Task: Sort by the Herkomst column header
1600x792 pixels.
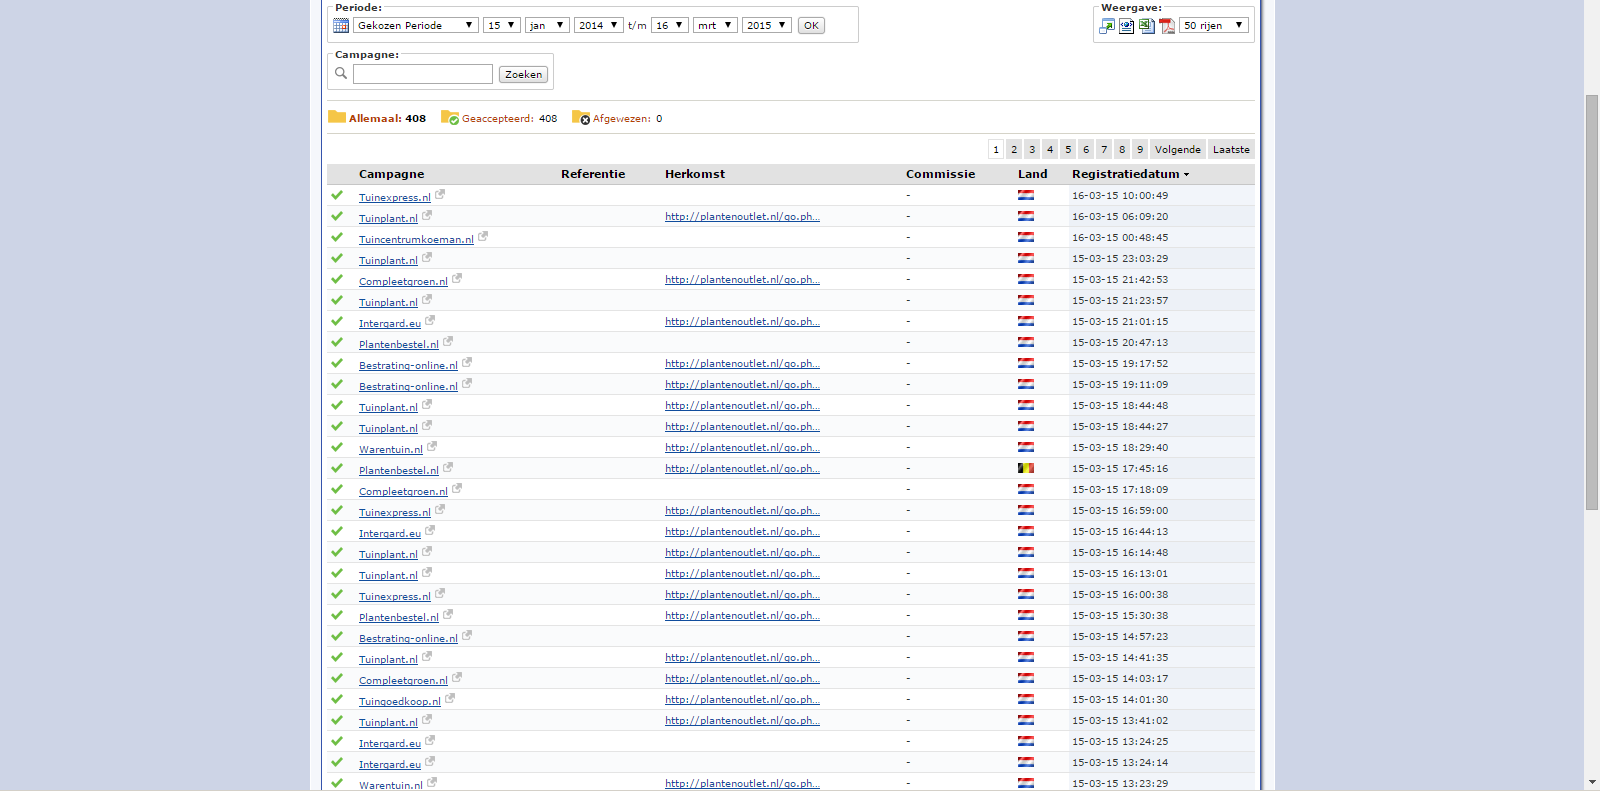Action: pyautogui.click(x=695, y=174)
